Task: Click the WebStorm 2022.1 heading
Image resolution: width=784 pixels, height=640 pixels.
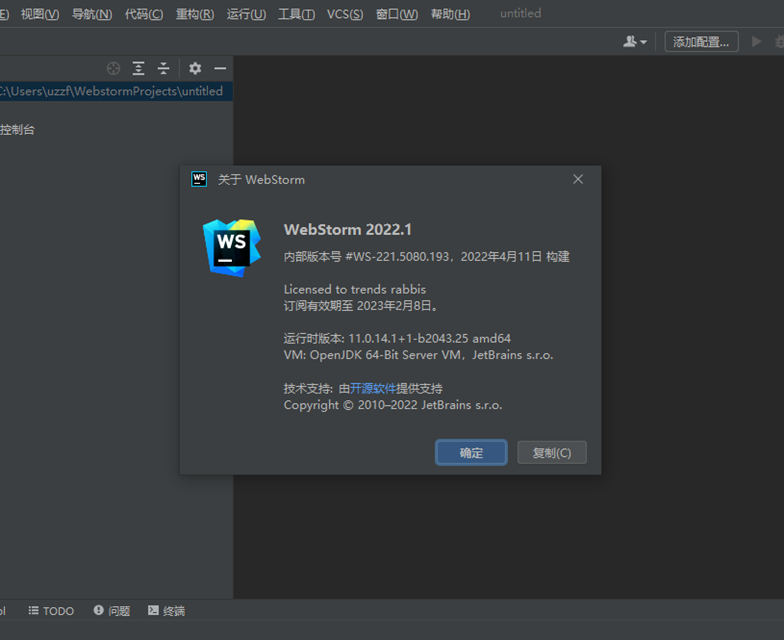Action: (x=348, y=230)
